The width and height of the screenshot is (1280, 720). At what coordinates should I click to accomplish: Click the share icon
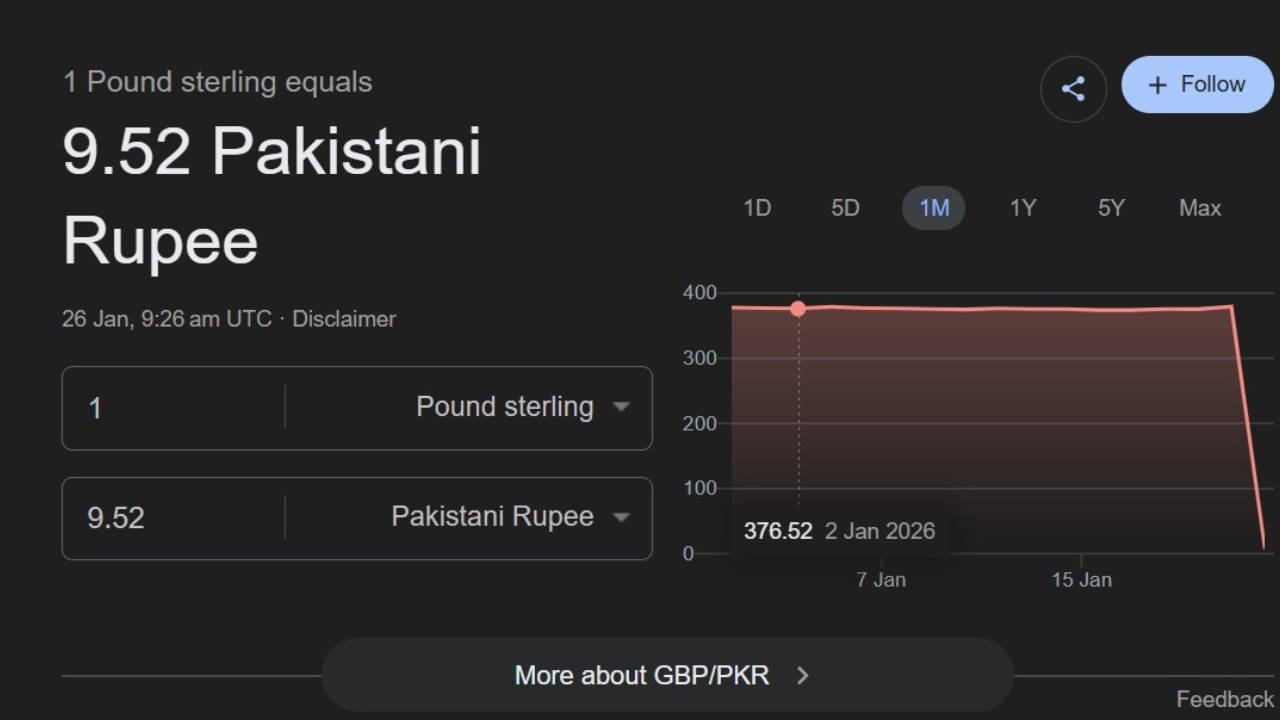[x=1073, y=89]
